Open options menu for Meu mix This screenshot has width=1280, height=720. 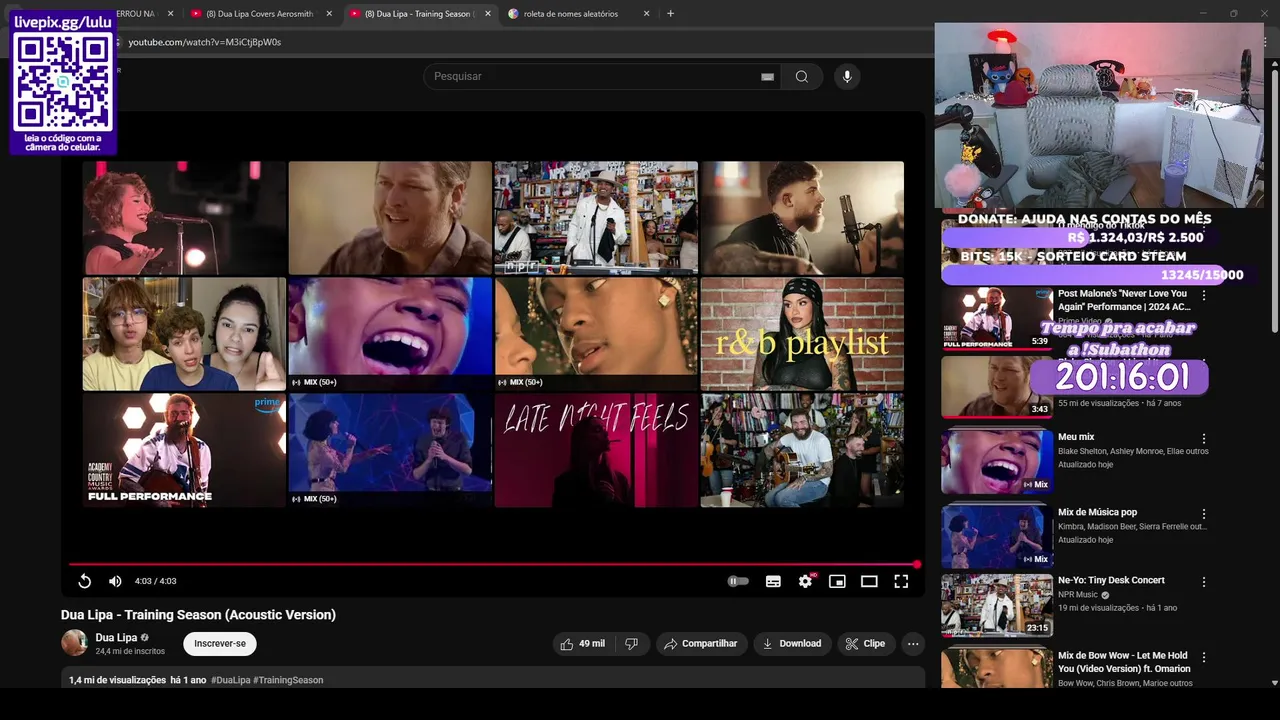pos(1204,439)
